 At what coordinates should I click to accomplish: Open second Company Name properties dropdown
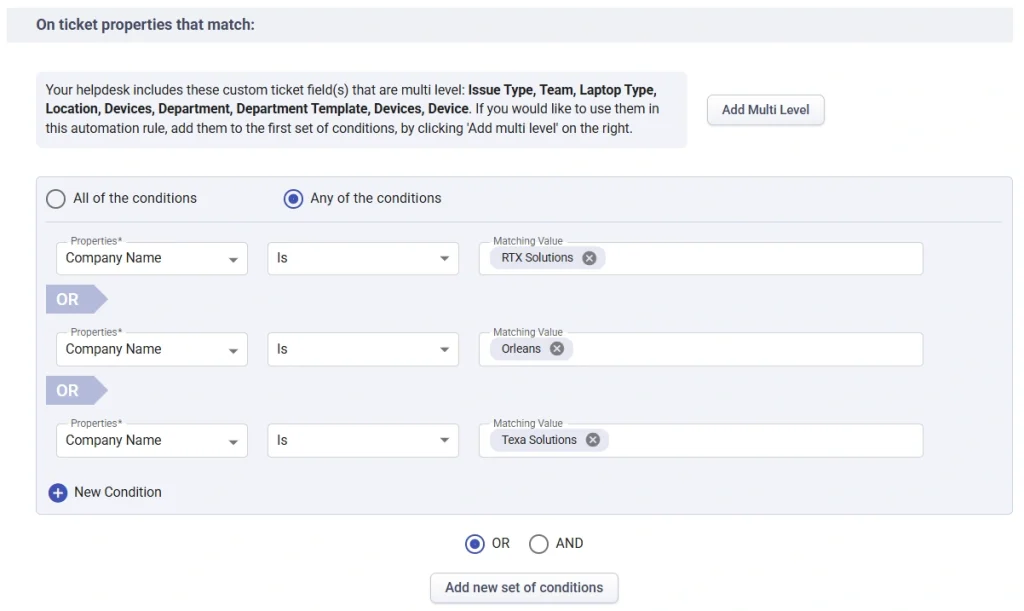point(152,349)
